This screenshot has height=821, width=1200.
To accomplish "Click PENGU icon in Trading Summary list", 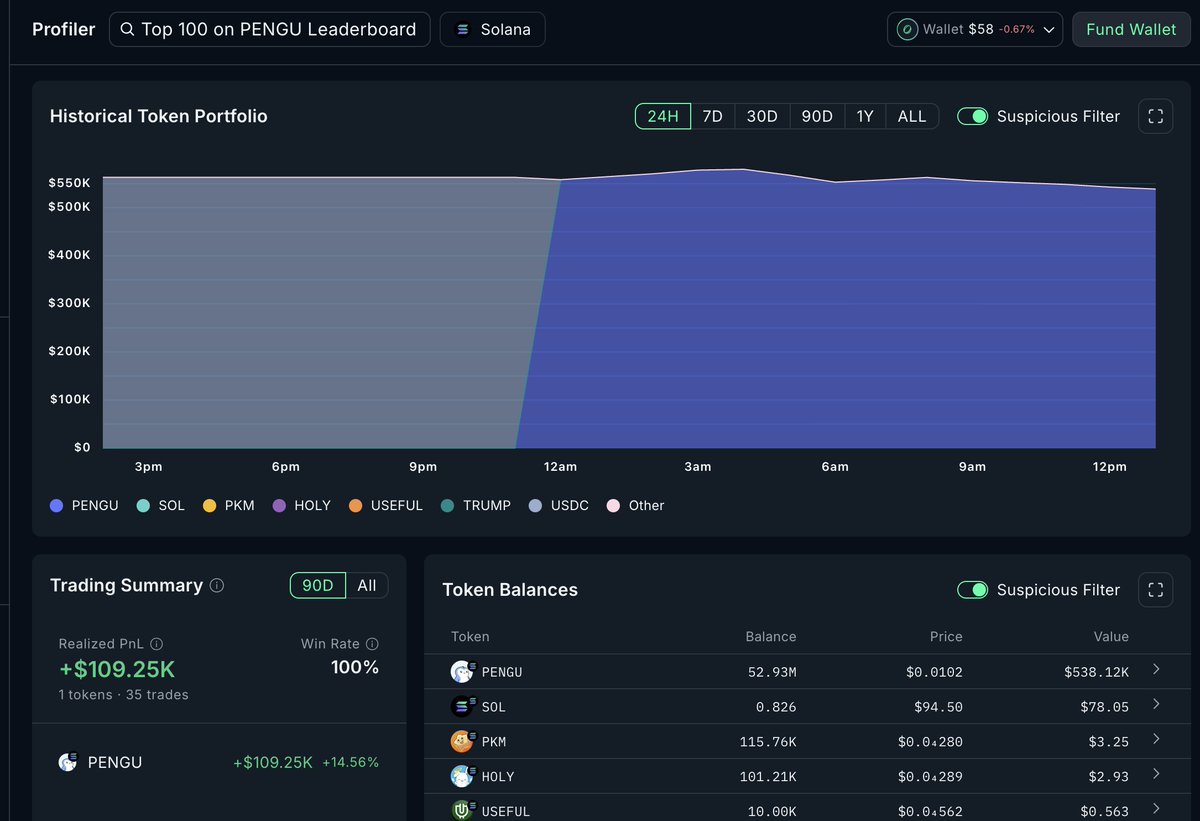I will [67, 763].
